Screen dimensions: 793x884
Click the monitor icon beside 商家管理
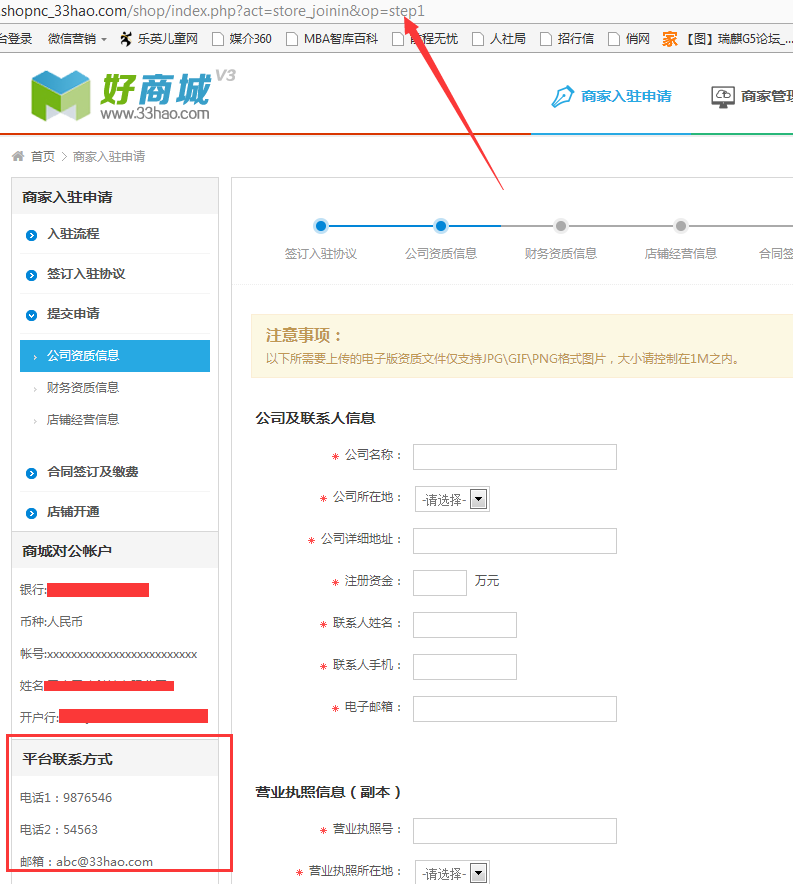point(723,96)
